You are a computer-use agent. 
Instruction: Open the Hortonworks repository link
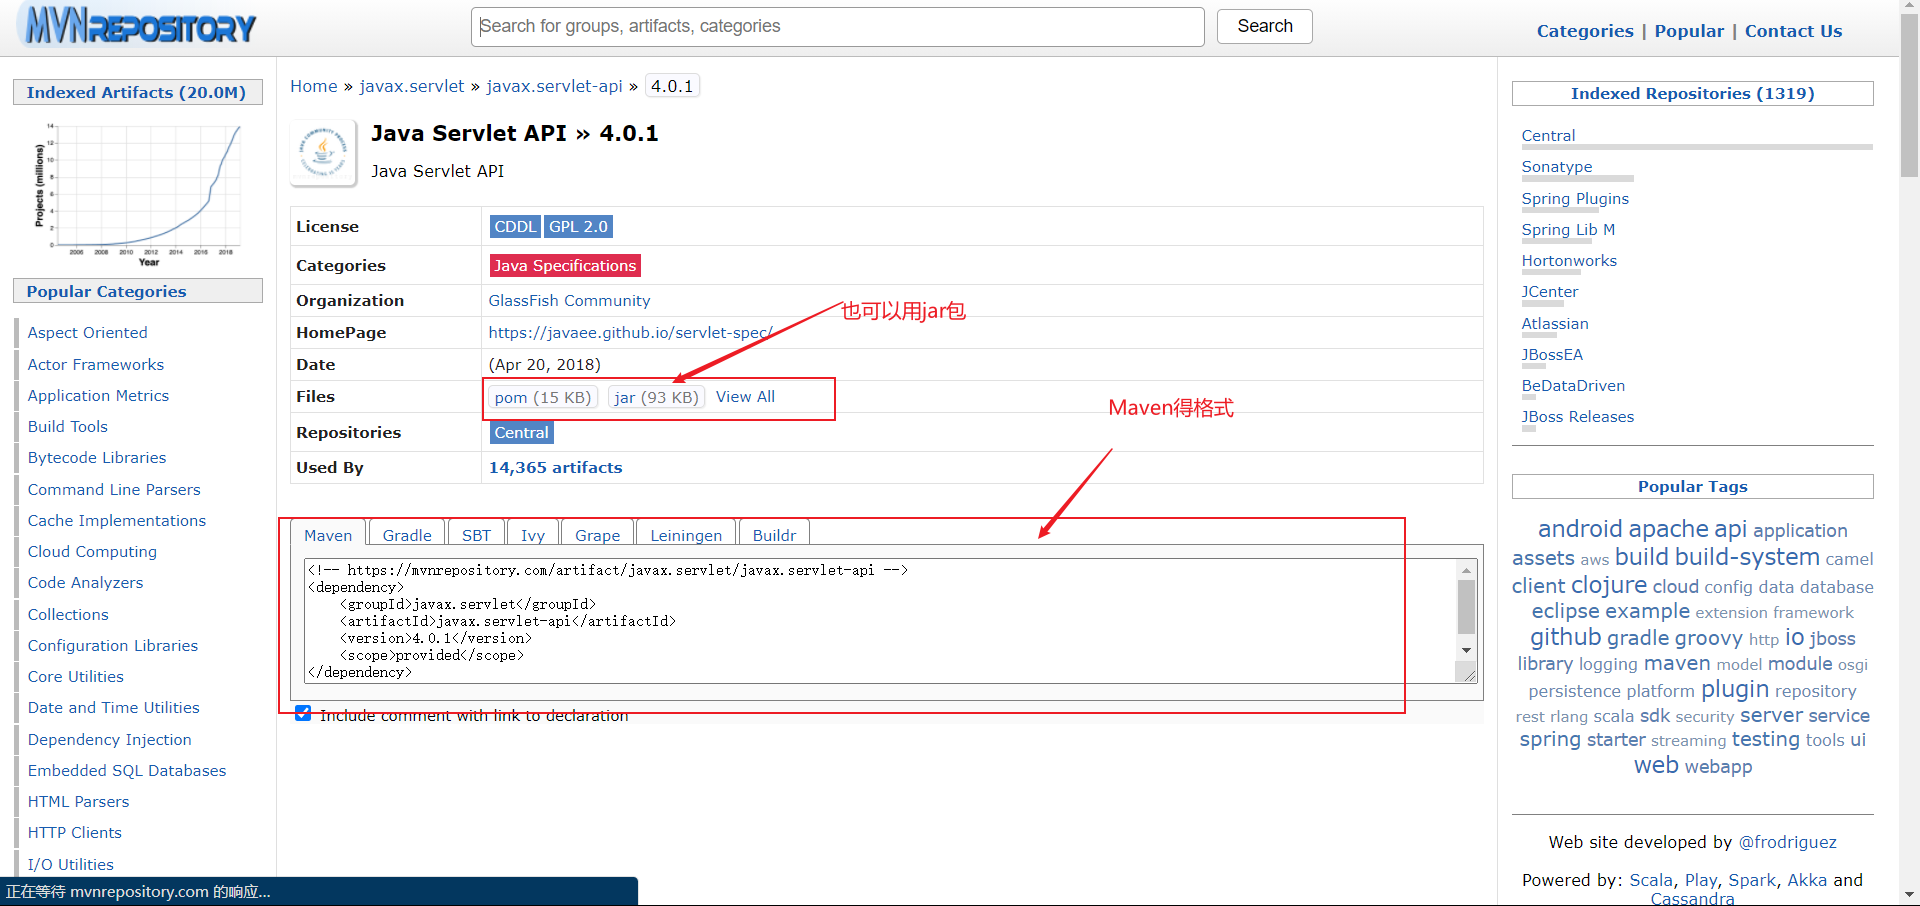tap(1569, 261)
